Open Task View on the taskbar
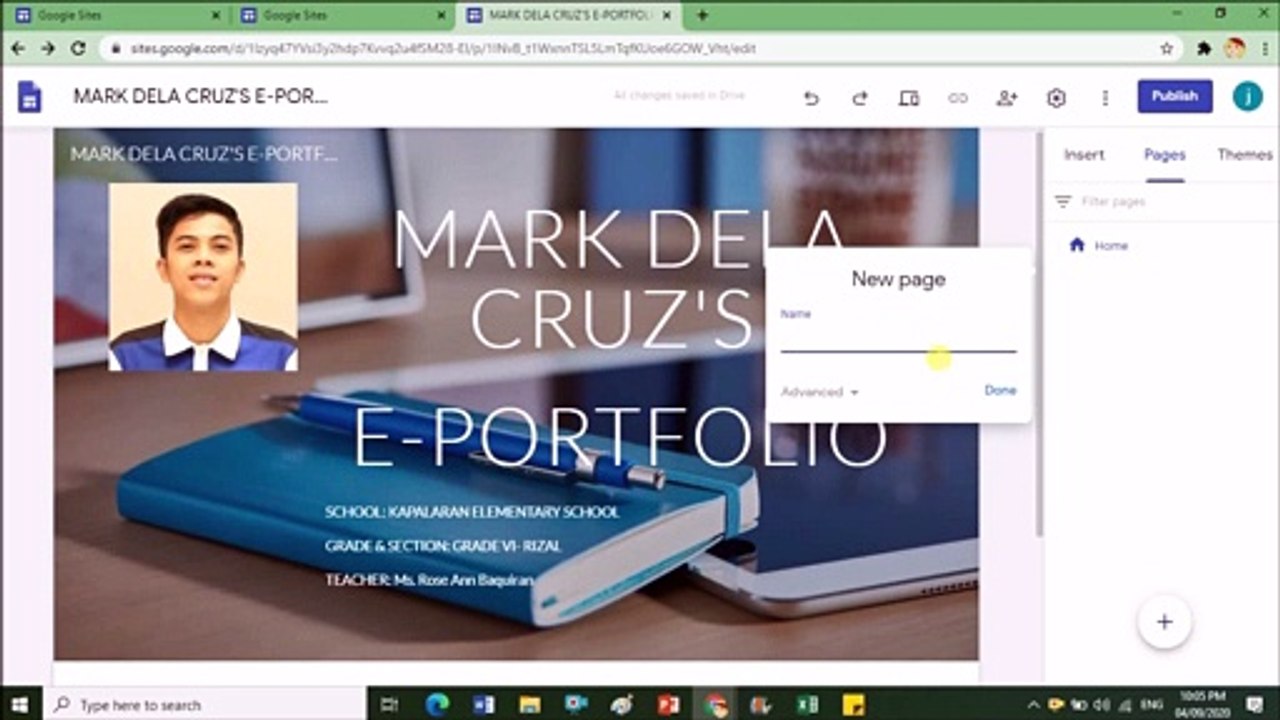 pyautogui.click(x=390, y=705)
